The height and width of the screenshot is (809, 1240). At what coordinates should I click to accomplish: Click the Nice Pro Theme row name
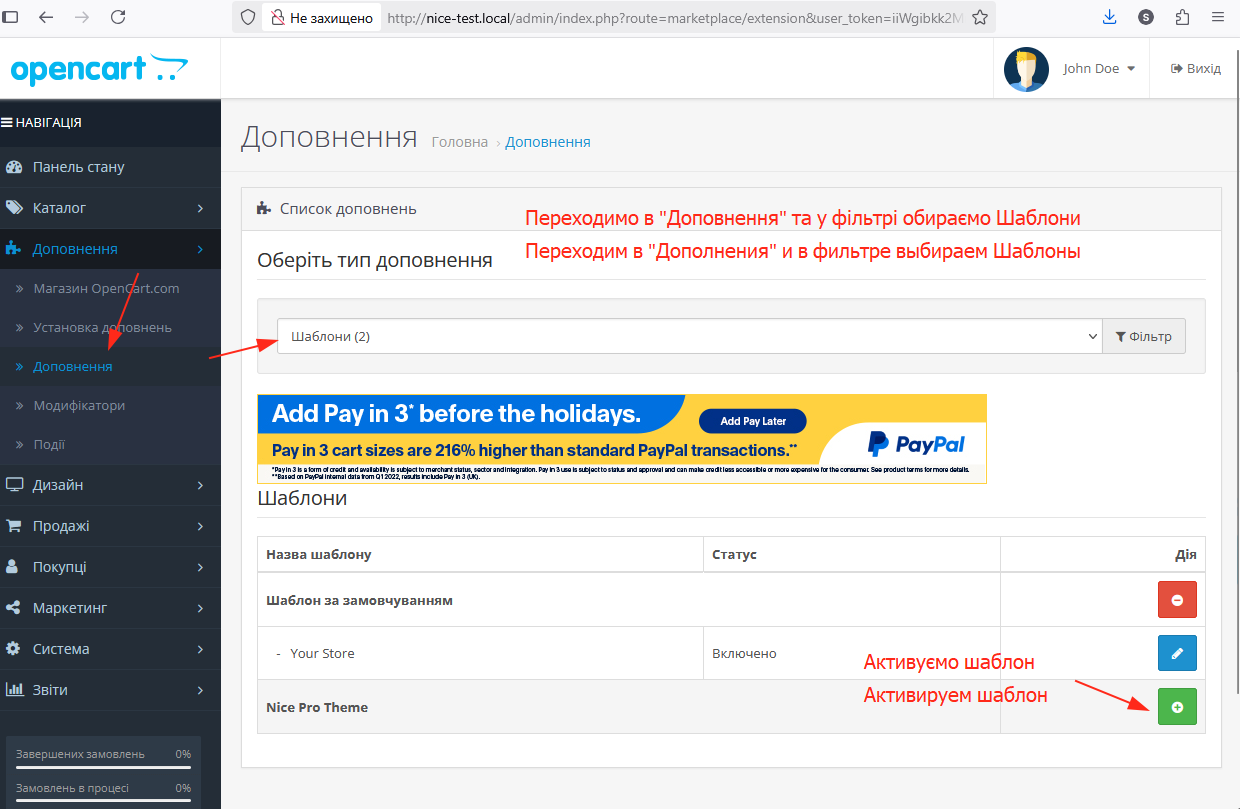(317, 707)
